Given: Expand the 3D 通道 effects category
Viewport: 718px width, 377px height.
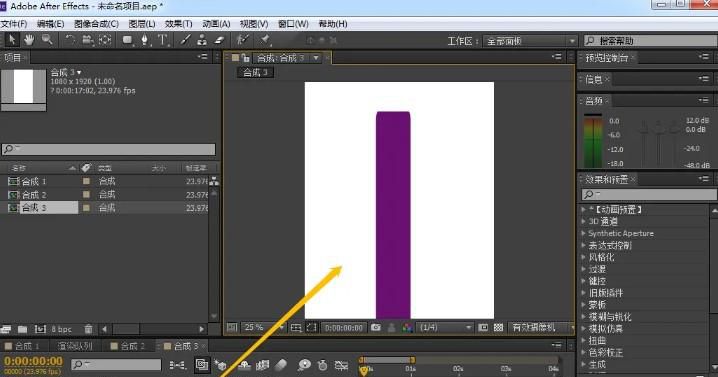Looking at the screenshot, I should pos(583,221).
